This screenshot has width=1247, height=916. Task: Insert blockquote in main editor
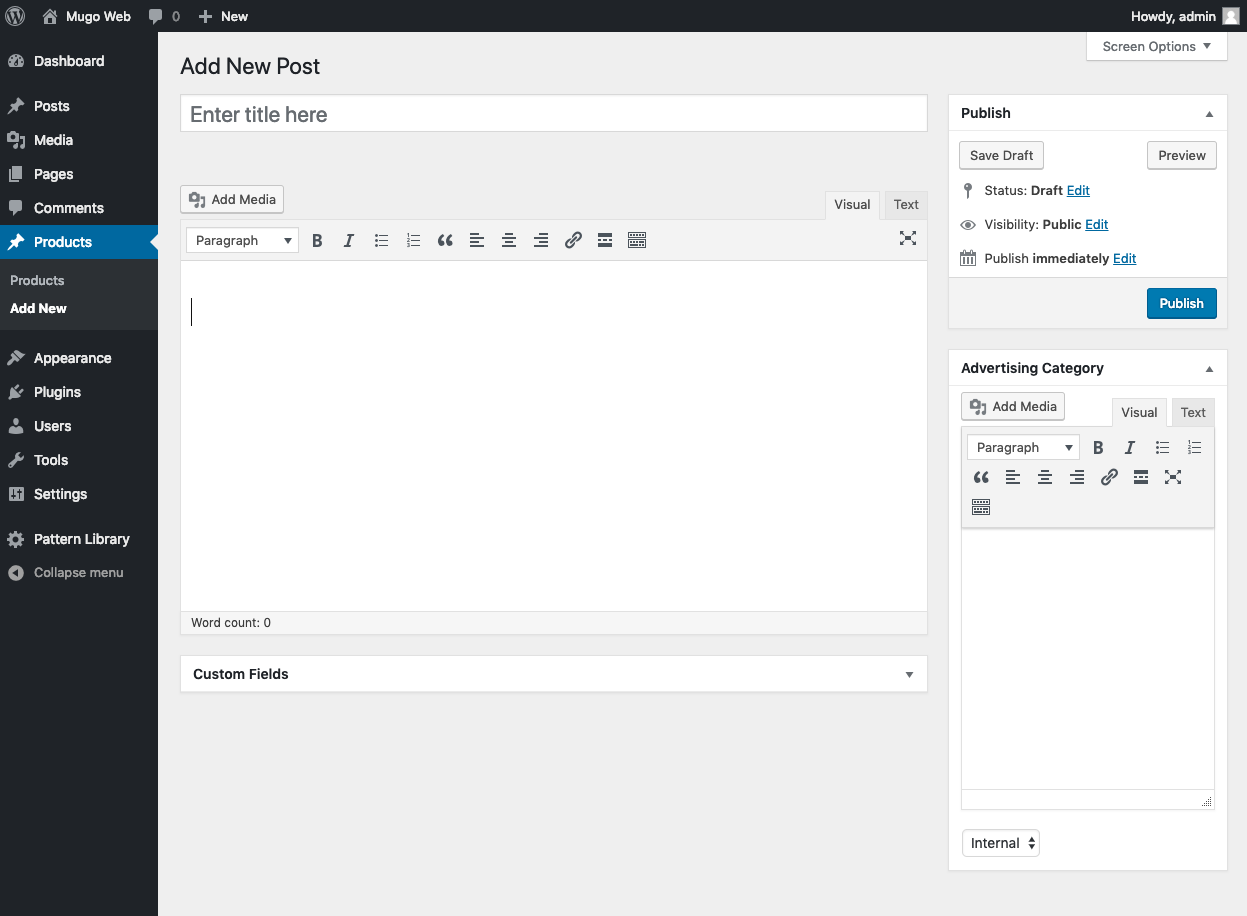445,240
